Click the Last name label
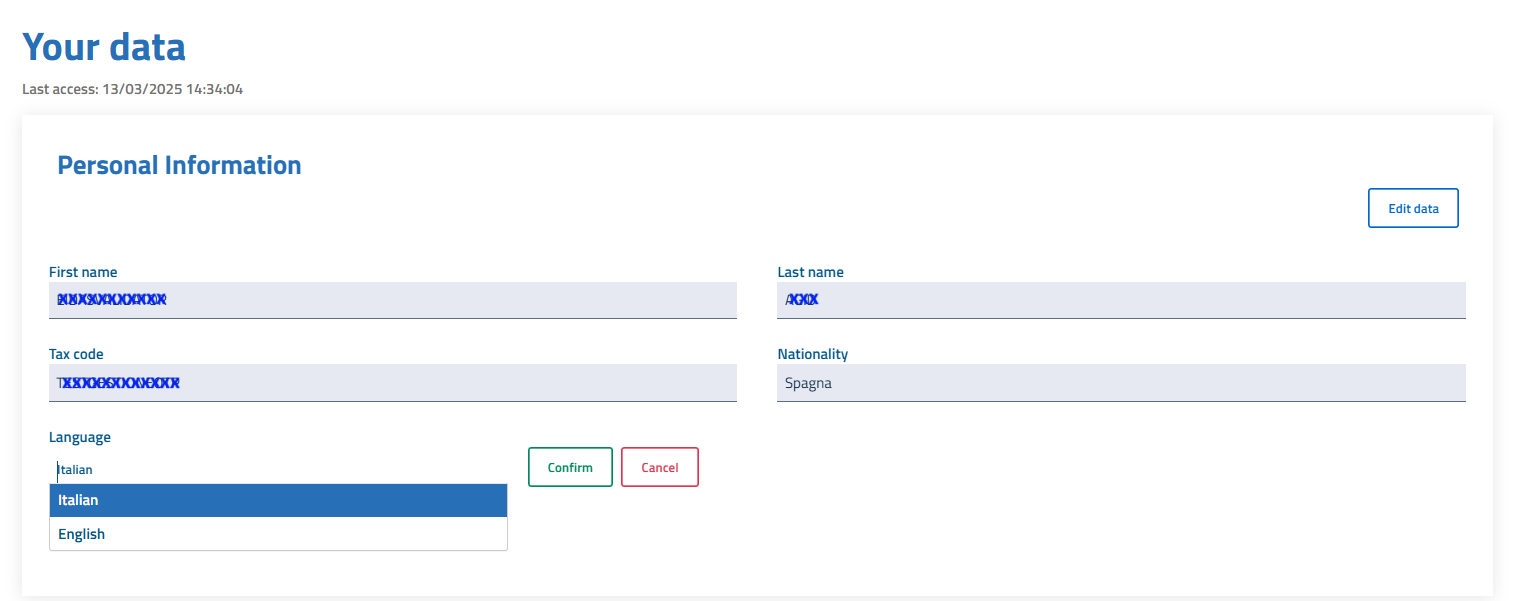Image resolution: width=1515 pixels, height=601 pixels. click(810, 272)
